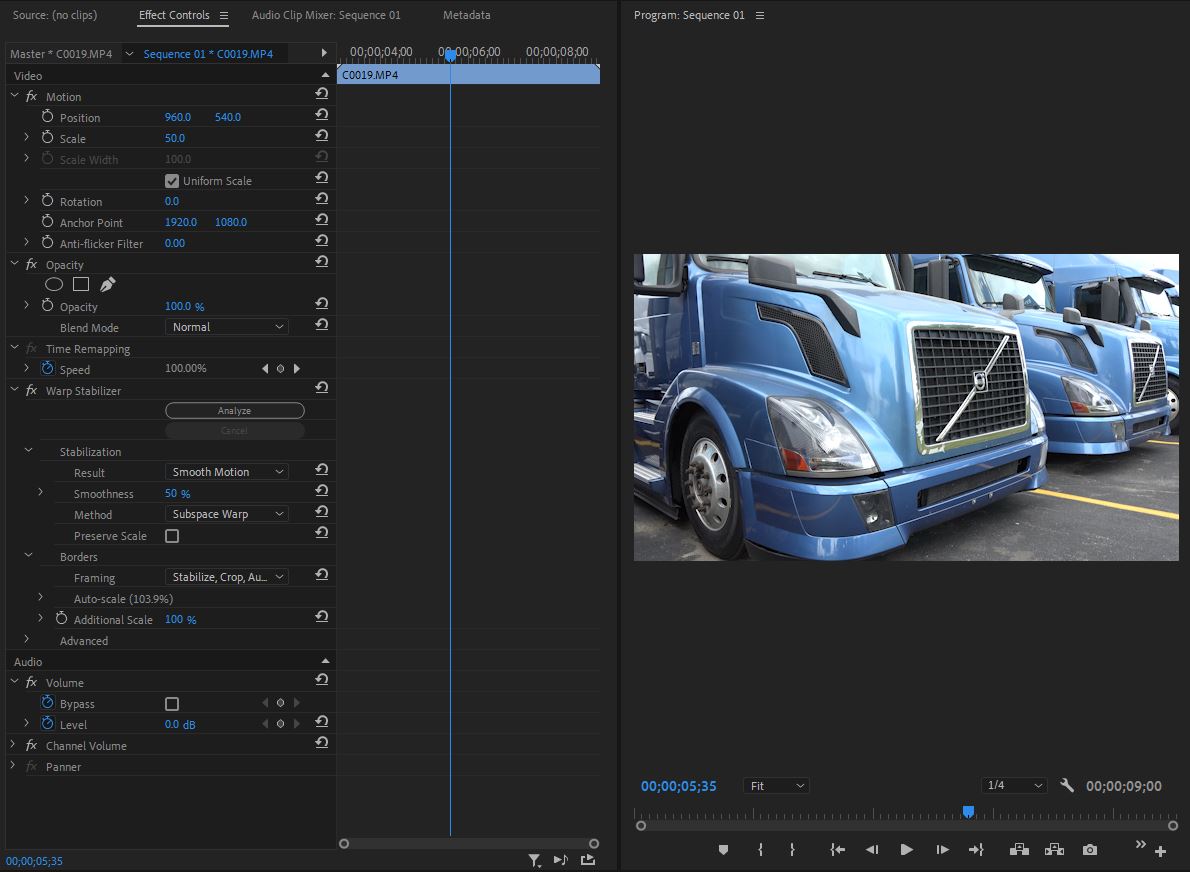This screenshot has width=1190, height=872.
Task: Reset the Warp Stabilizer effect
Action: pyautogui.click(x=322, y=389)
